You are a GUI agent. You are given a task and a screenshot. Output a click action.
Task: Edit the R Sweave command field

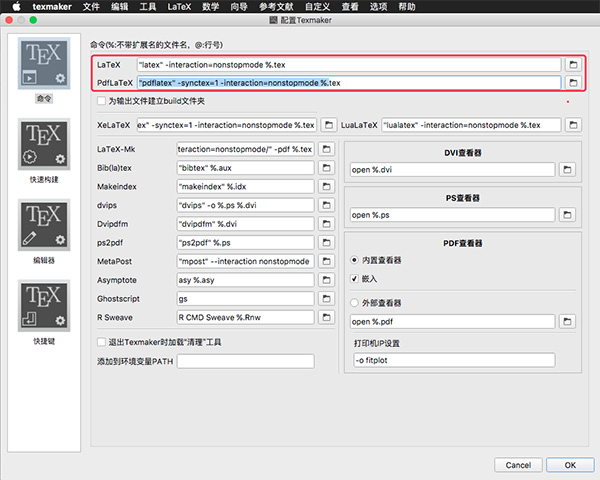coord(245,317)
